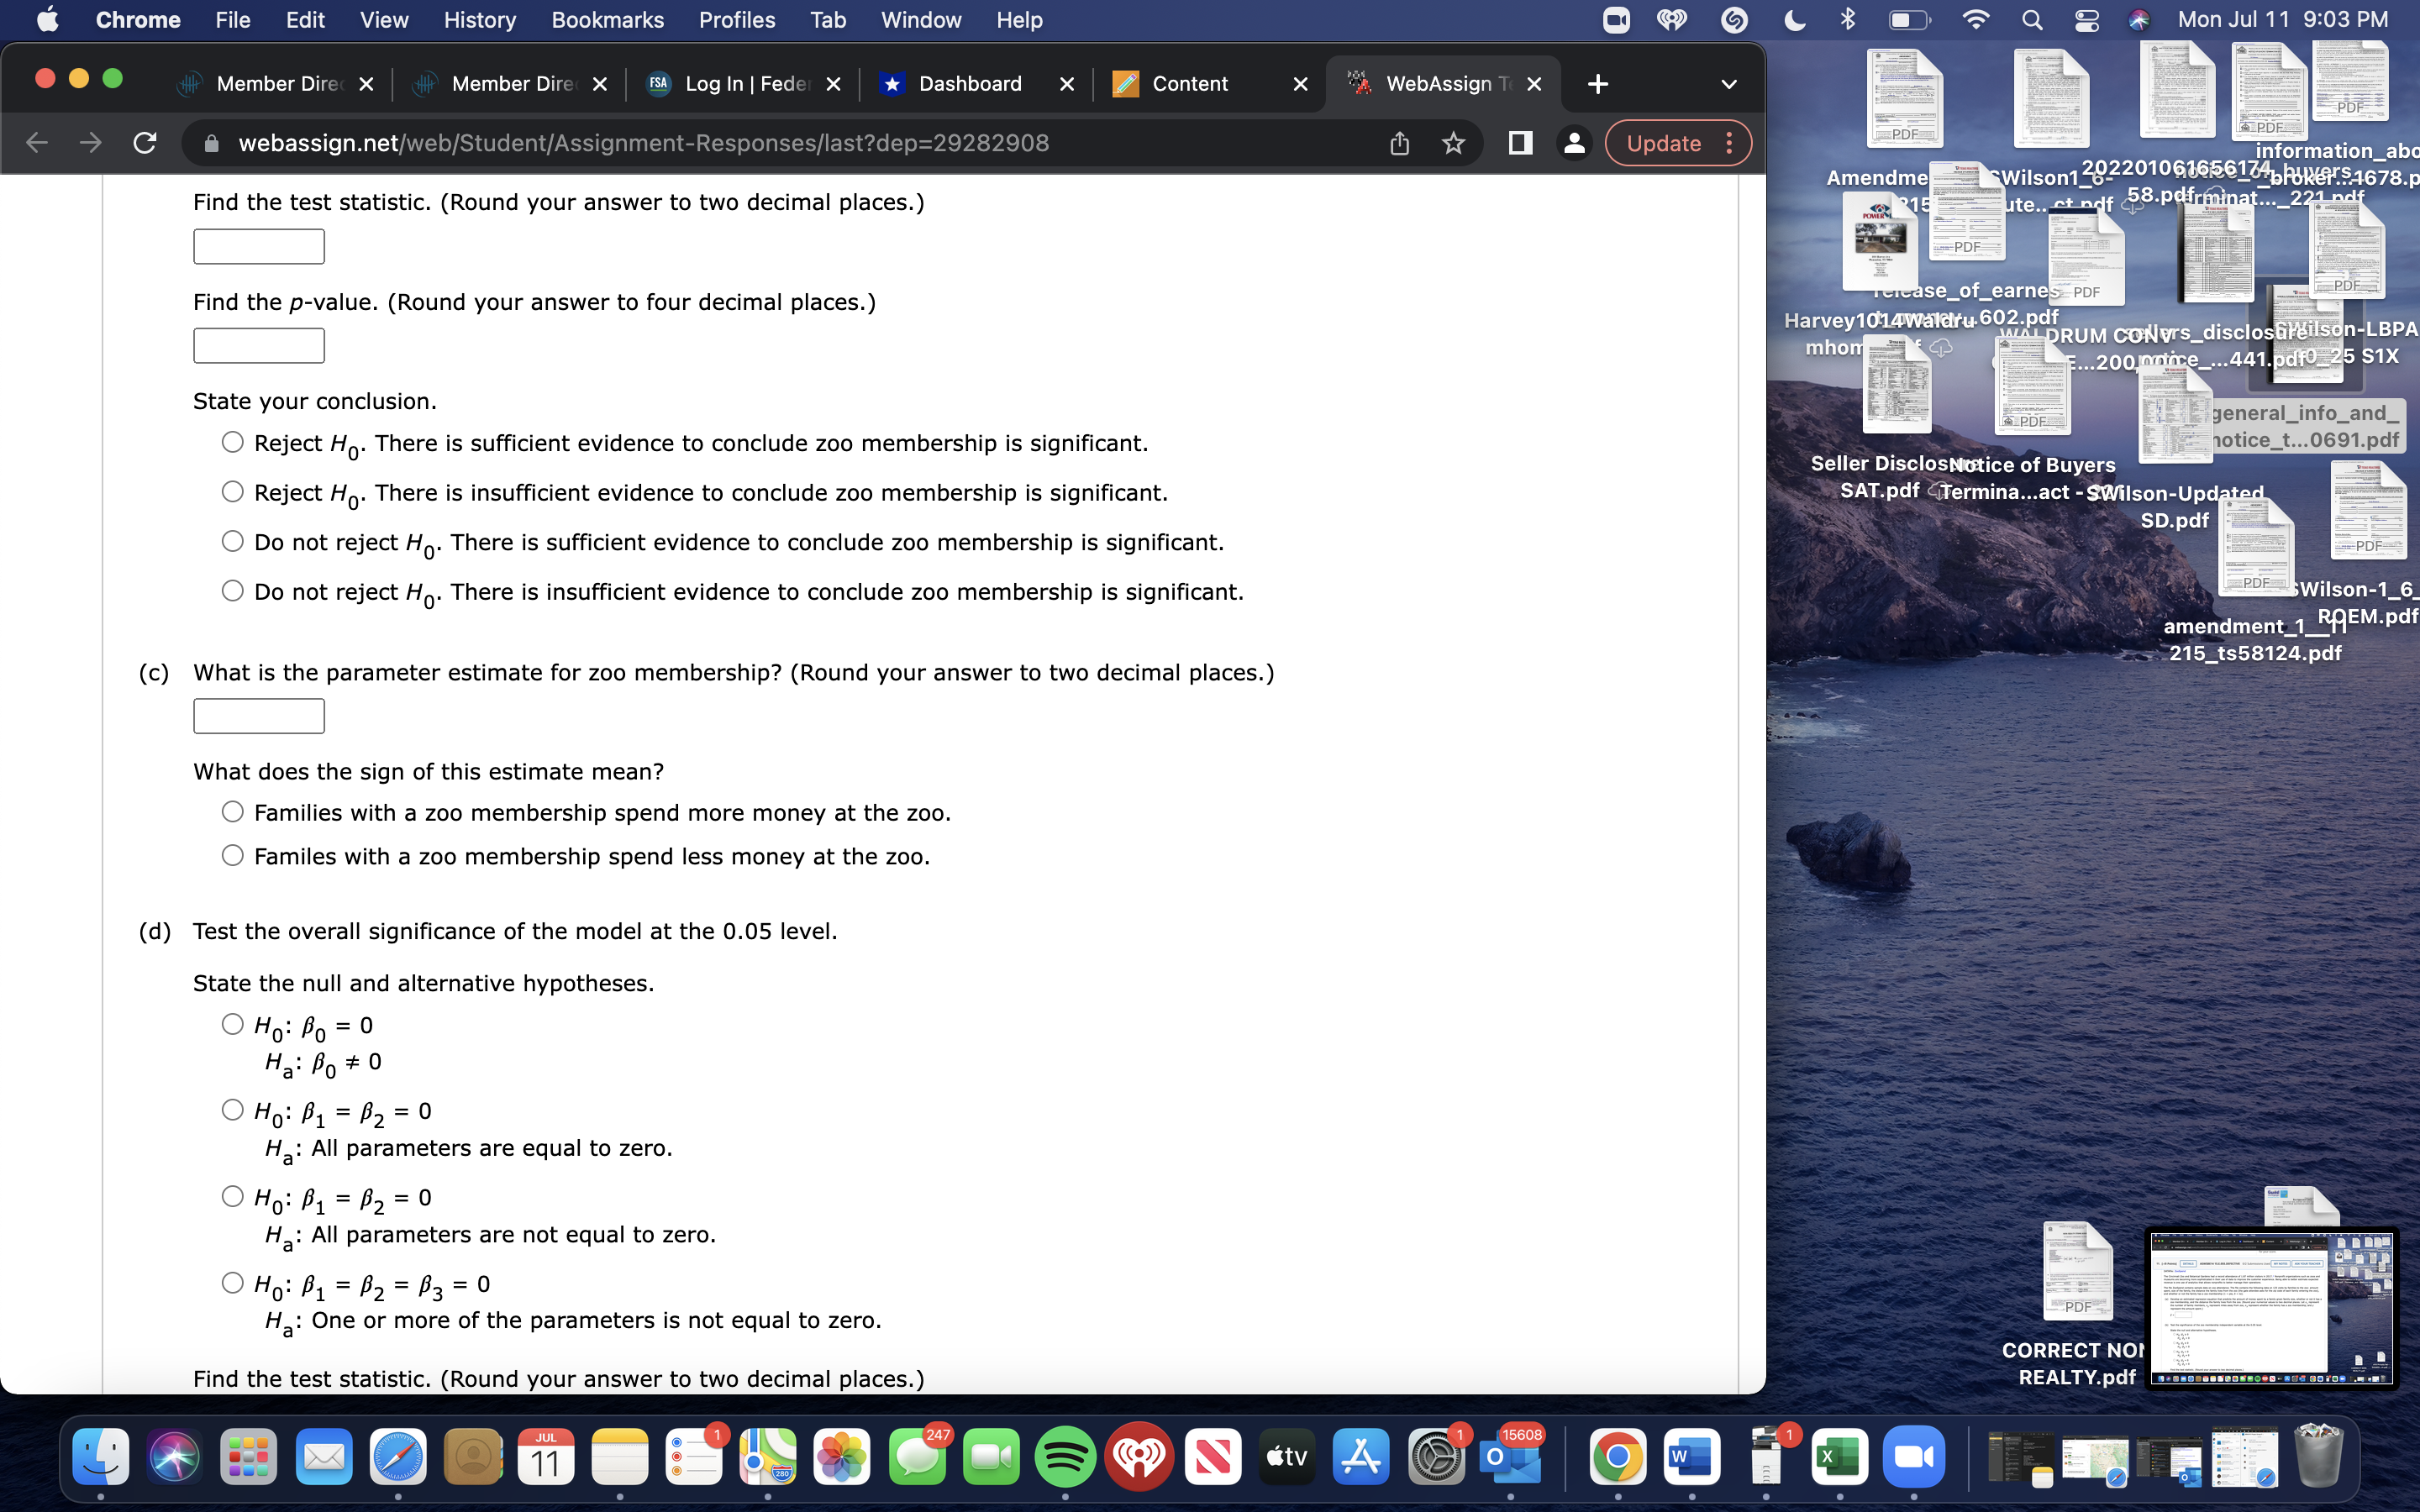This screenshot has width=2420, height=1512.
Task: Reload the WebAssign page
Action: click(145, 143)
